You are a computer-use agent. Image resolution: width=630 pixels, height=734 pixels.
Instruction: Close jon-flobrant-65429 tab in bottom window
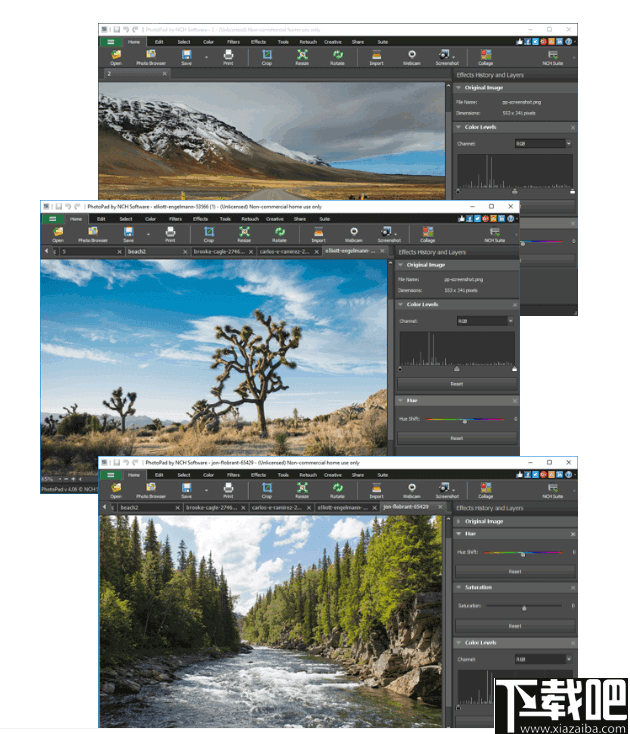(440, 507)
